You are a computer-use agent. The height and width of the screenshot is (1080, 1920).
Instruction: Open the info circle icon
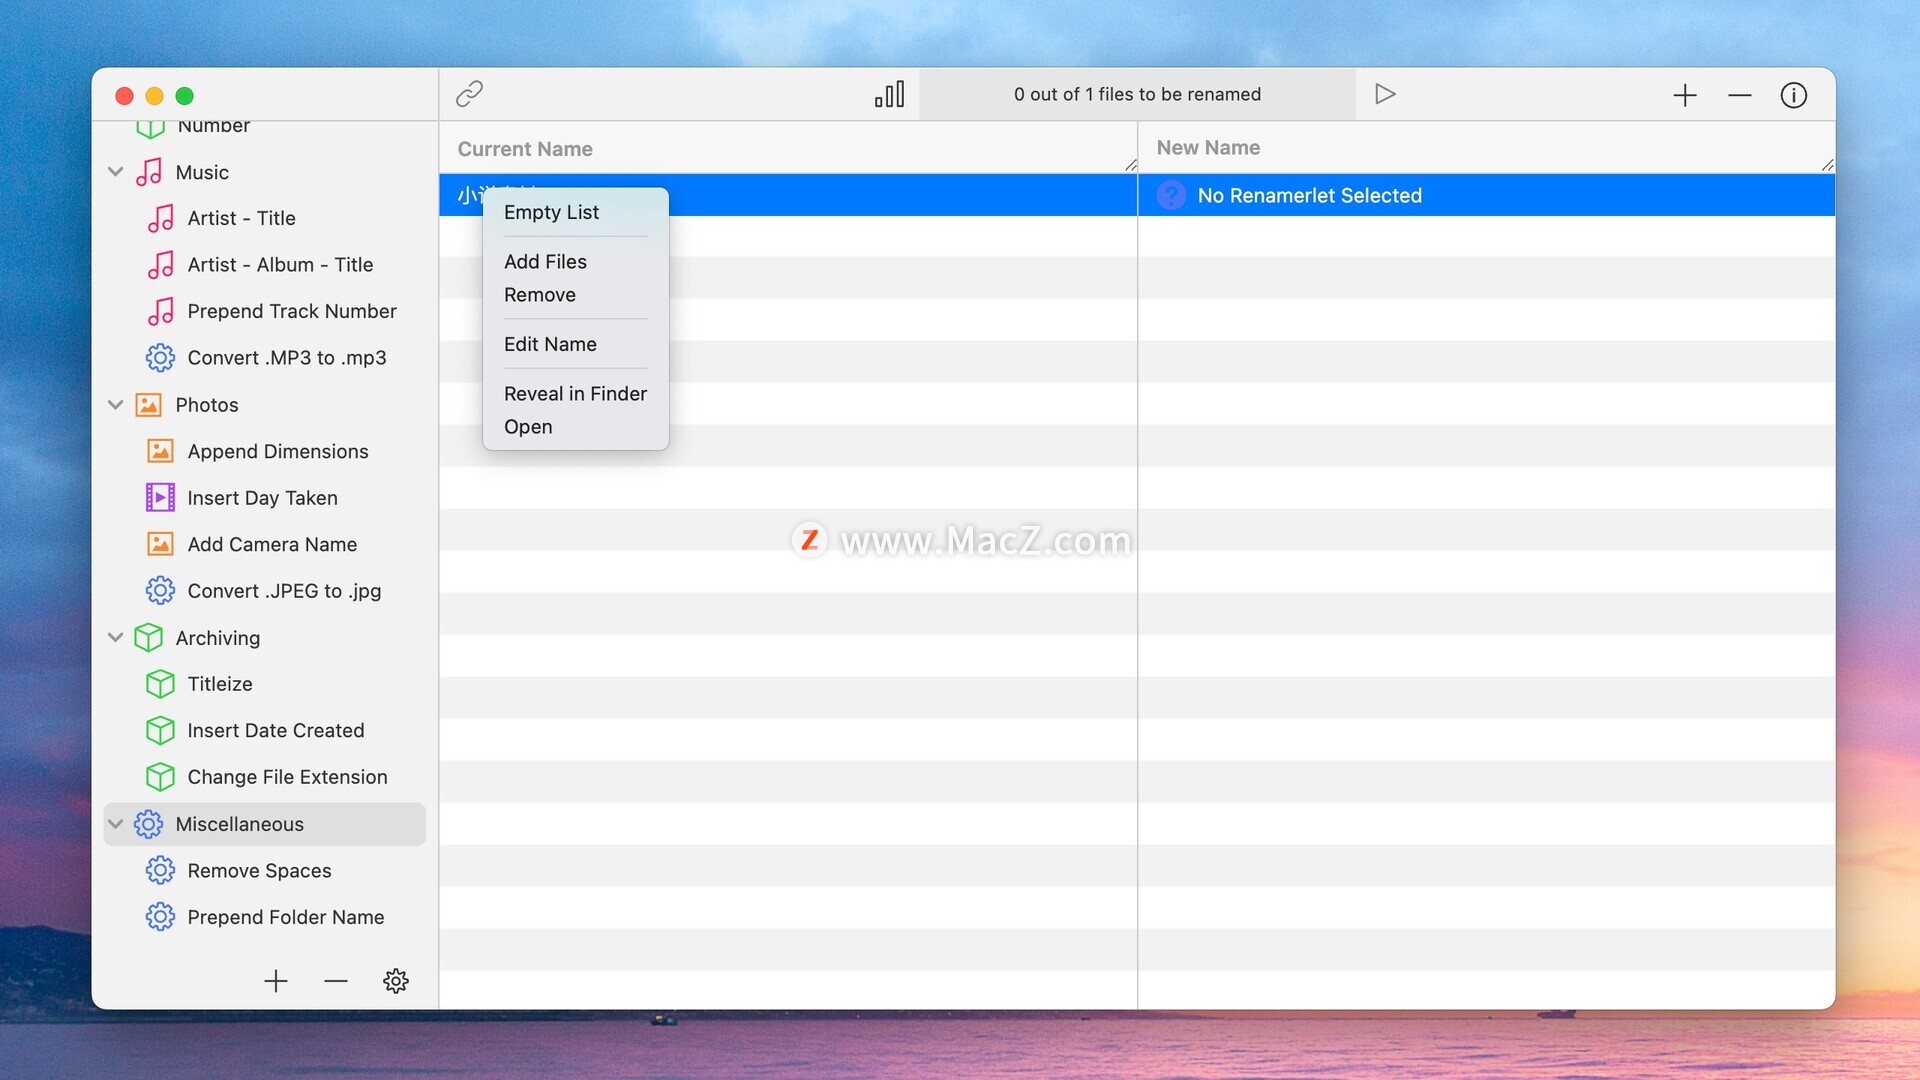click(x=1794, y=95)
